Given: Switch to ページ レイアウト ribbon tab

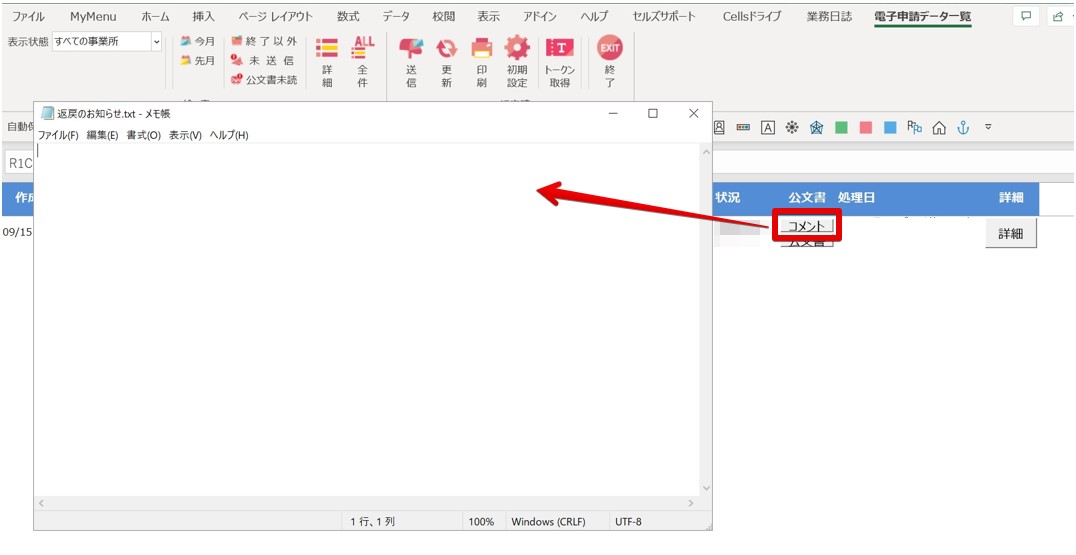Looking at the screenshot, I should 275,16.
